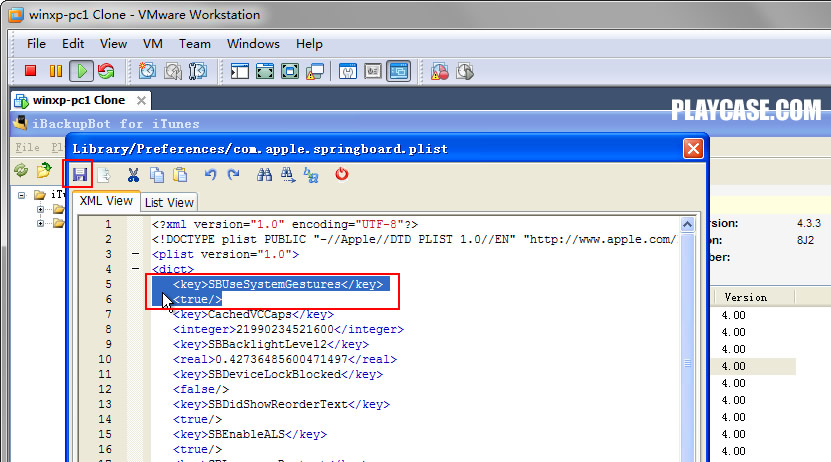Click the Undo arrow icon
Screen dimensions: 831x462
tap(210, 174)
